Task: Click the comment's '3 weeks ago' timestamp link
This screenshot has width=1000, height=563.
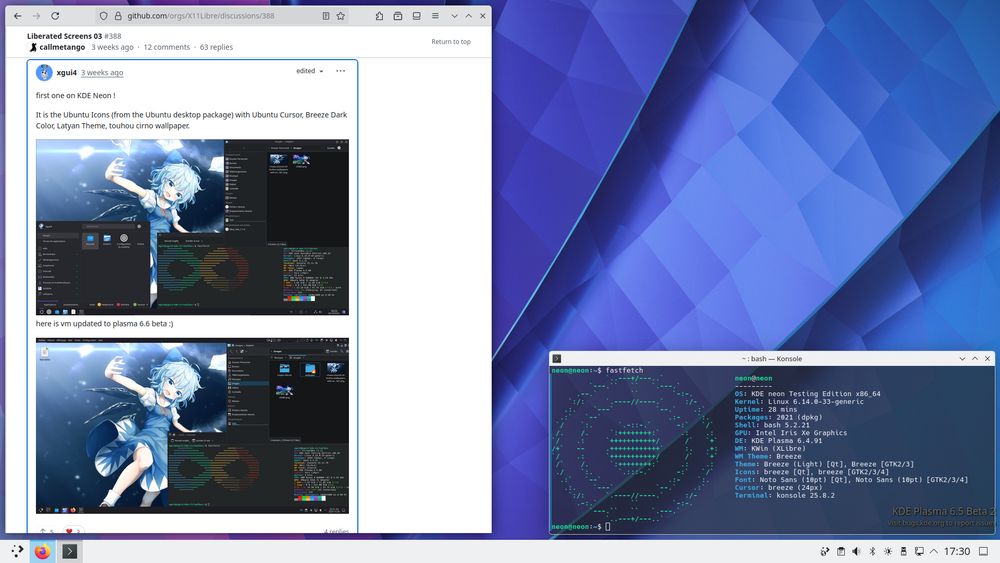Action: point(102,72)
